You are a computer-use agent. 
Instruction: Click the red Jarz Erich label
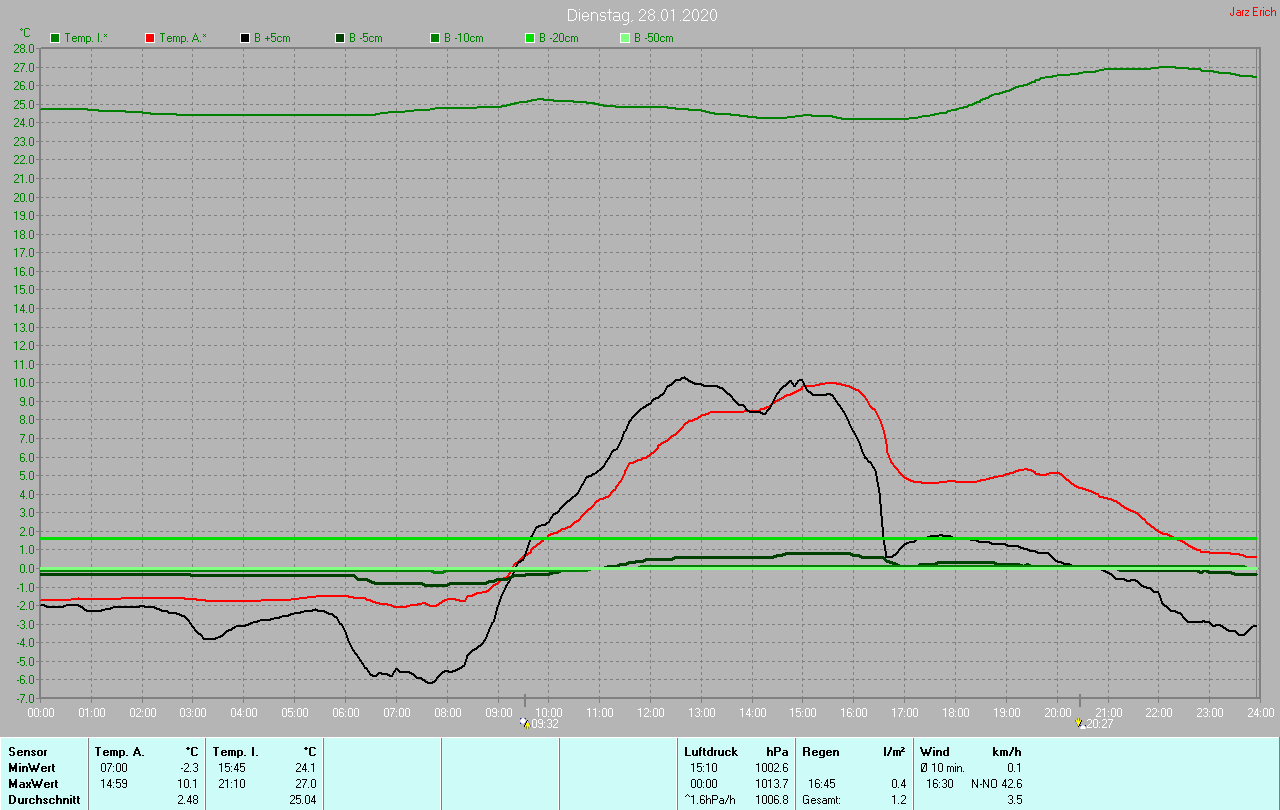(1252, 12)
